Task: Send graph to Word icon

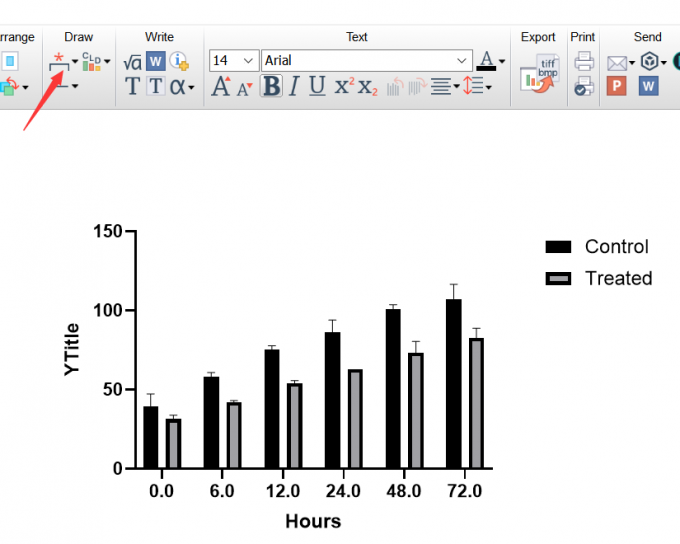Action: (648, 86)
